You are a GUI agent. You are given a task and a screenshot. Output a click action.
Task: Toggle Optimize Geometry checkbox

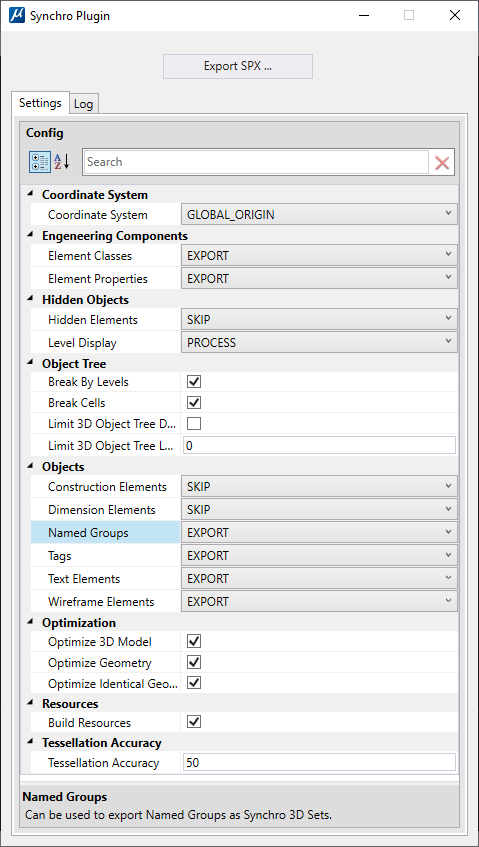194,662
